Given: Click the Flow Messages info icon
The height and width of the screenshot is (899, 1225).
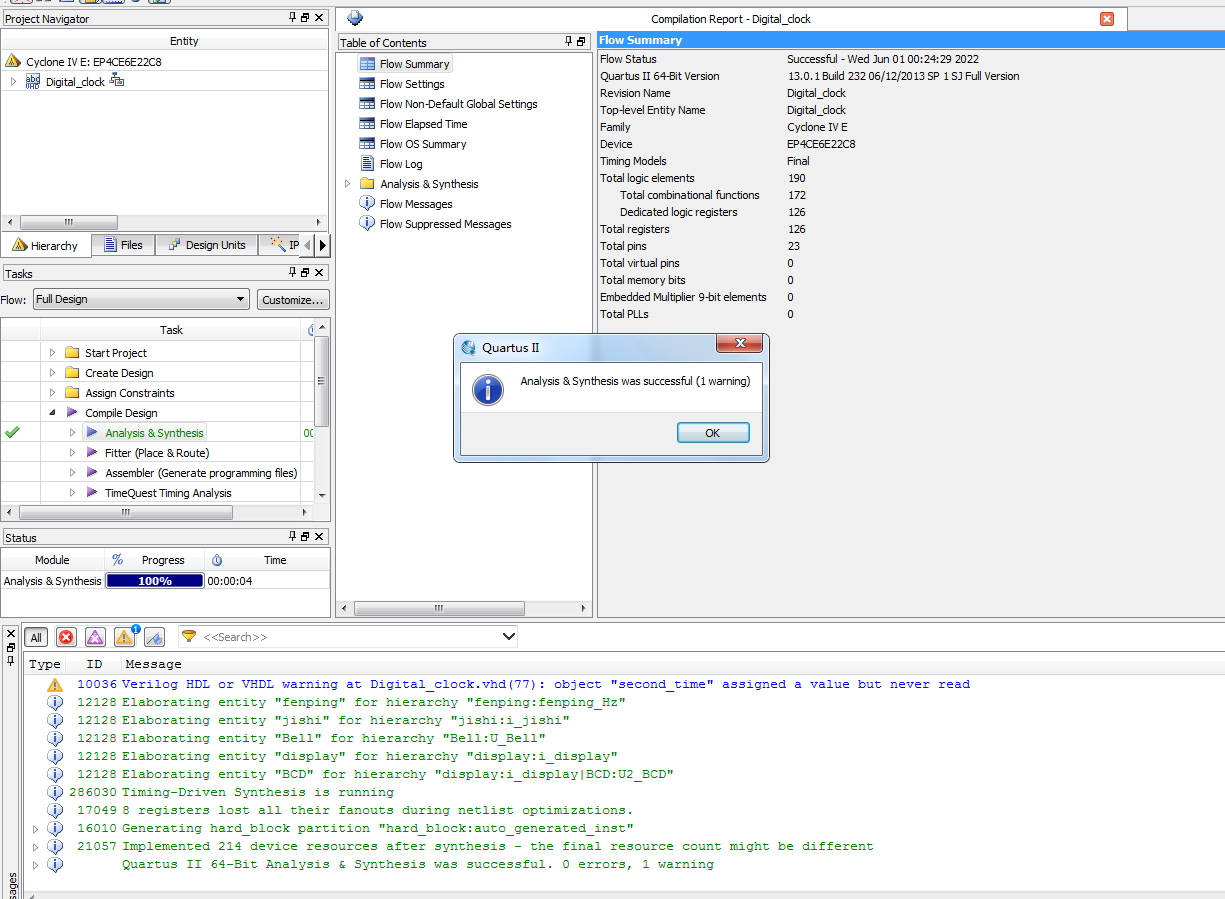Looking at the screenshot, I should tap(367, 204).
